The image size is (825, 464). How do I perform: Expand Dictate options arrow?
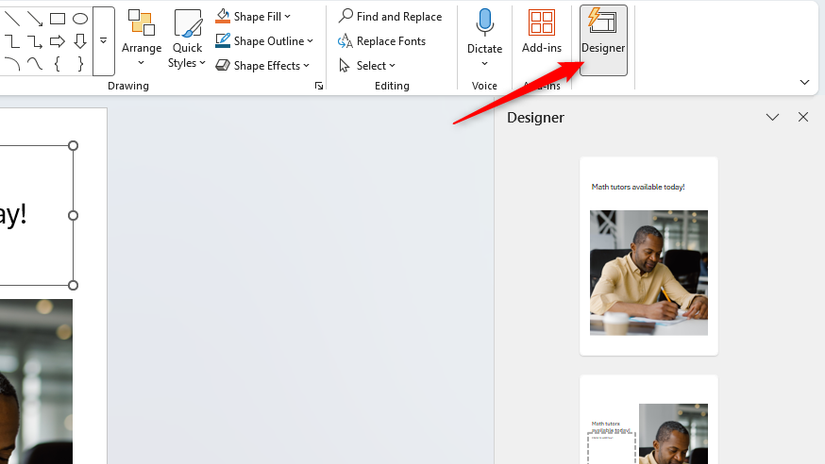(x=485, y=64)
